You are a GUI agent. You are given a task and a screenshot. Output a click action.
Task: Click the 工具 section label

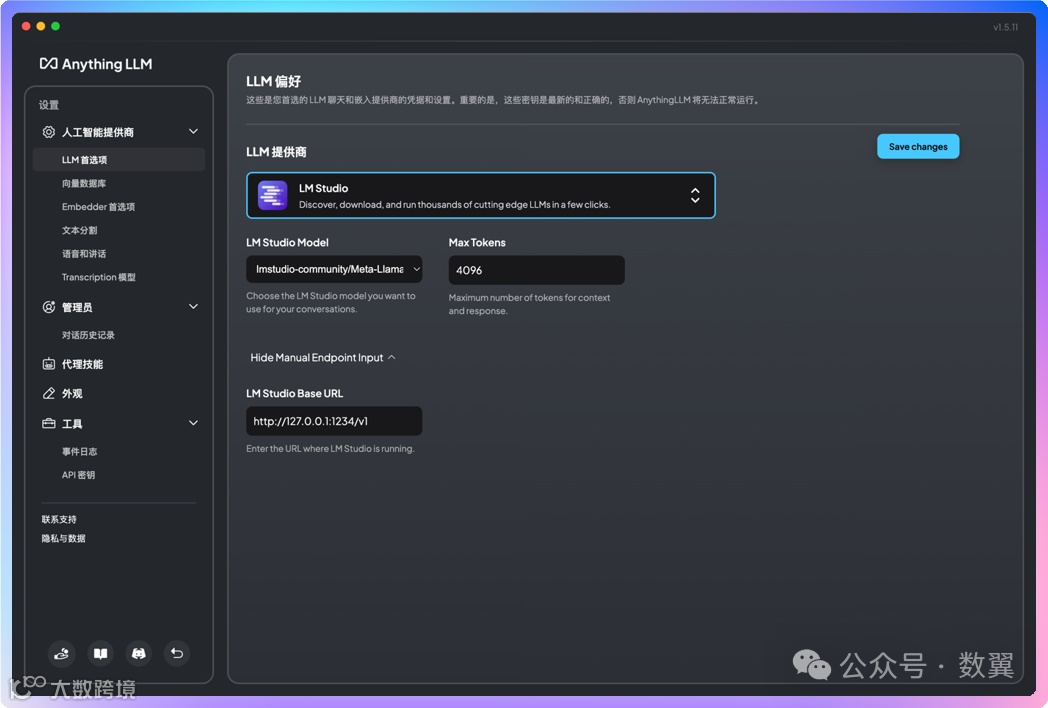coord(72,423)
